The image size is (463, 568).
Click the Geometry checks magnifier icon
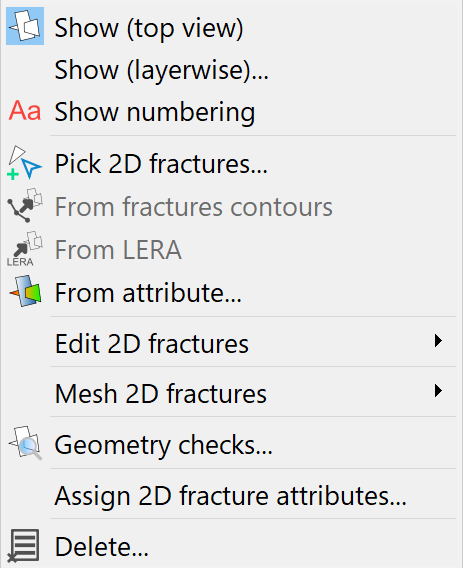tap(25, 443)
